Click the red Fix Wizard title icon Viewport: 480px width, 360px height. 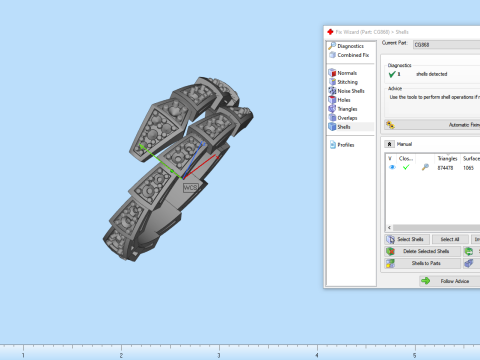point(330,32)
